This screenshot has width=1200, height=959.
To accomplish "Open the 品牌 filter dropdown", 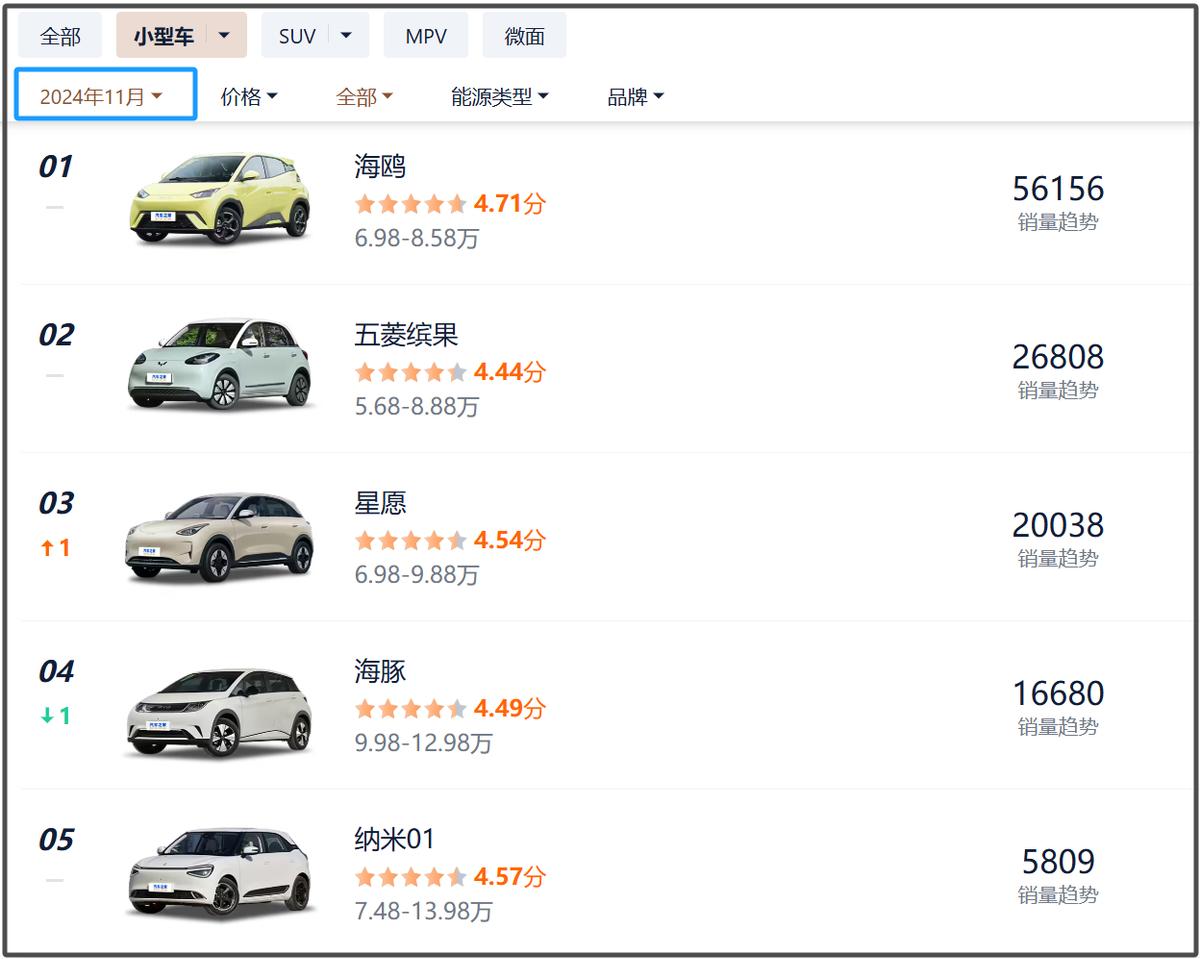I will 636,97.
